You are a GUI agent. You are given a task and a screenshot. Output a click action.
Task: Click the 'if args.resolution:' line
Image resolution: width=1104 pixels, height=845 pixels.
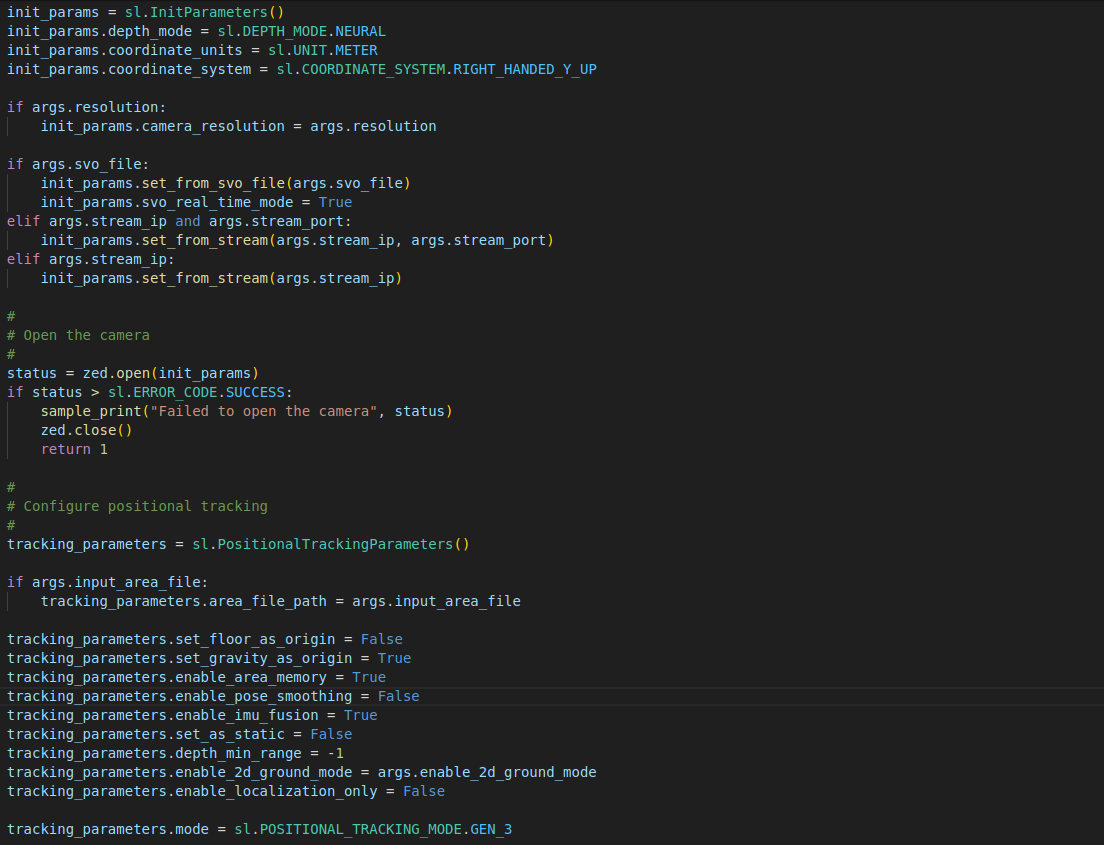[87, 107]
